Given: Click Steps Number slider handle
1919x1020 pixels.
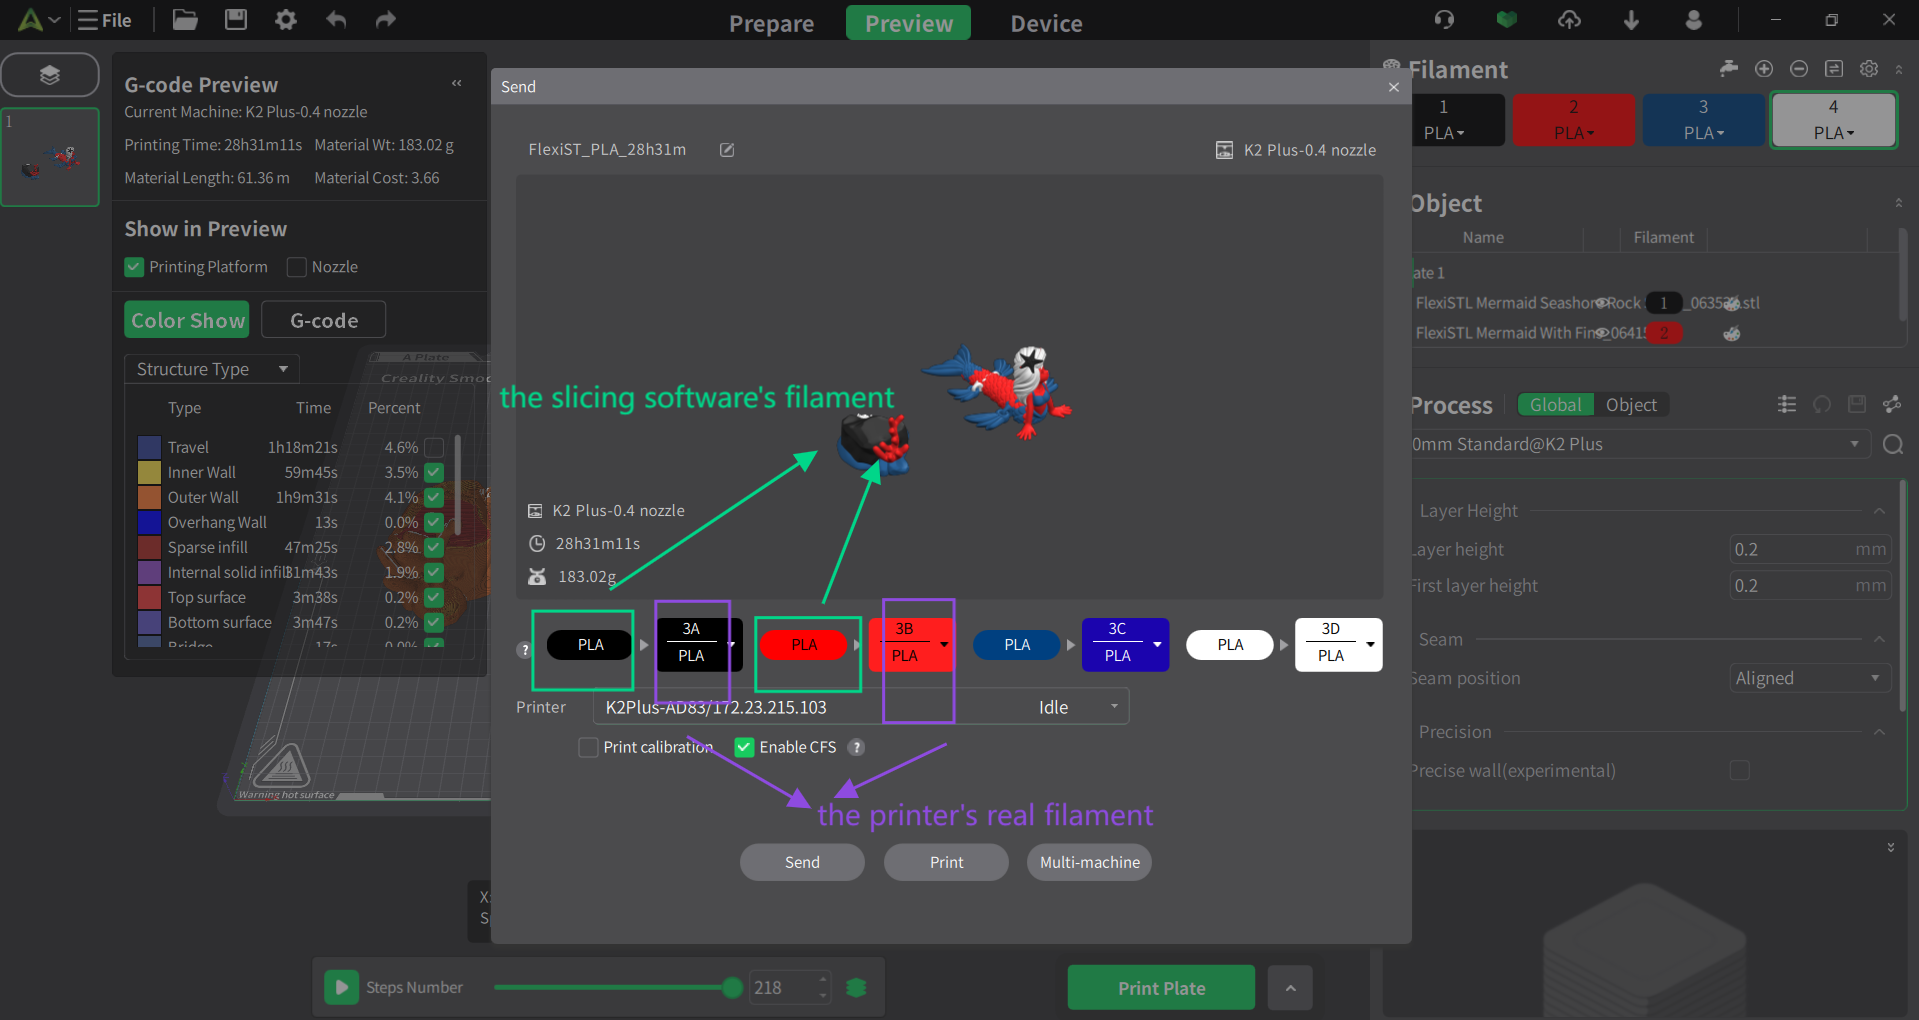Looking at the screenshot, I should (x=732, y=988).
